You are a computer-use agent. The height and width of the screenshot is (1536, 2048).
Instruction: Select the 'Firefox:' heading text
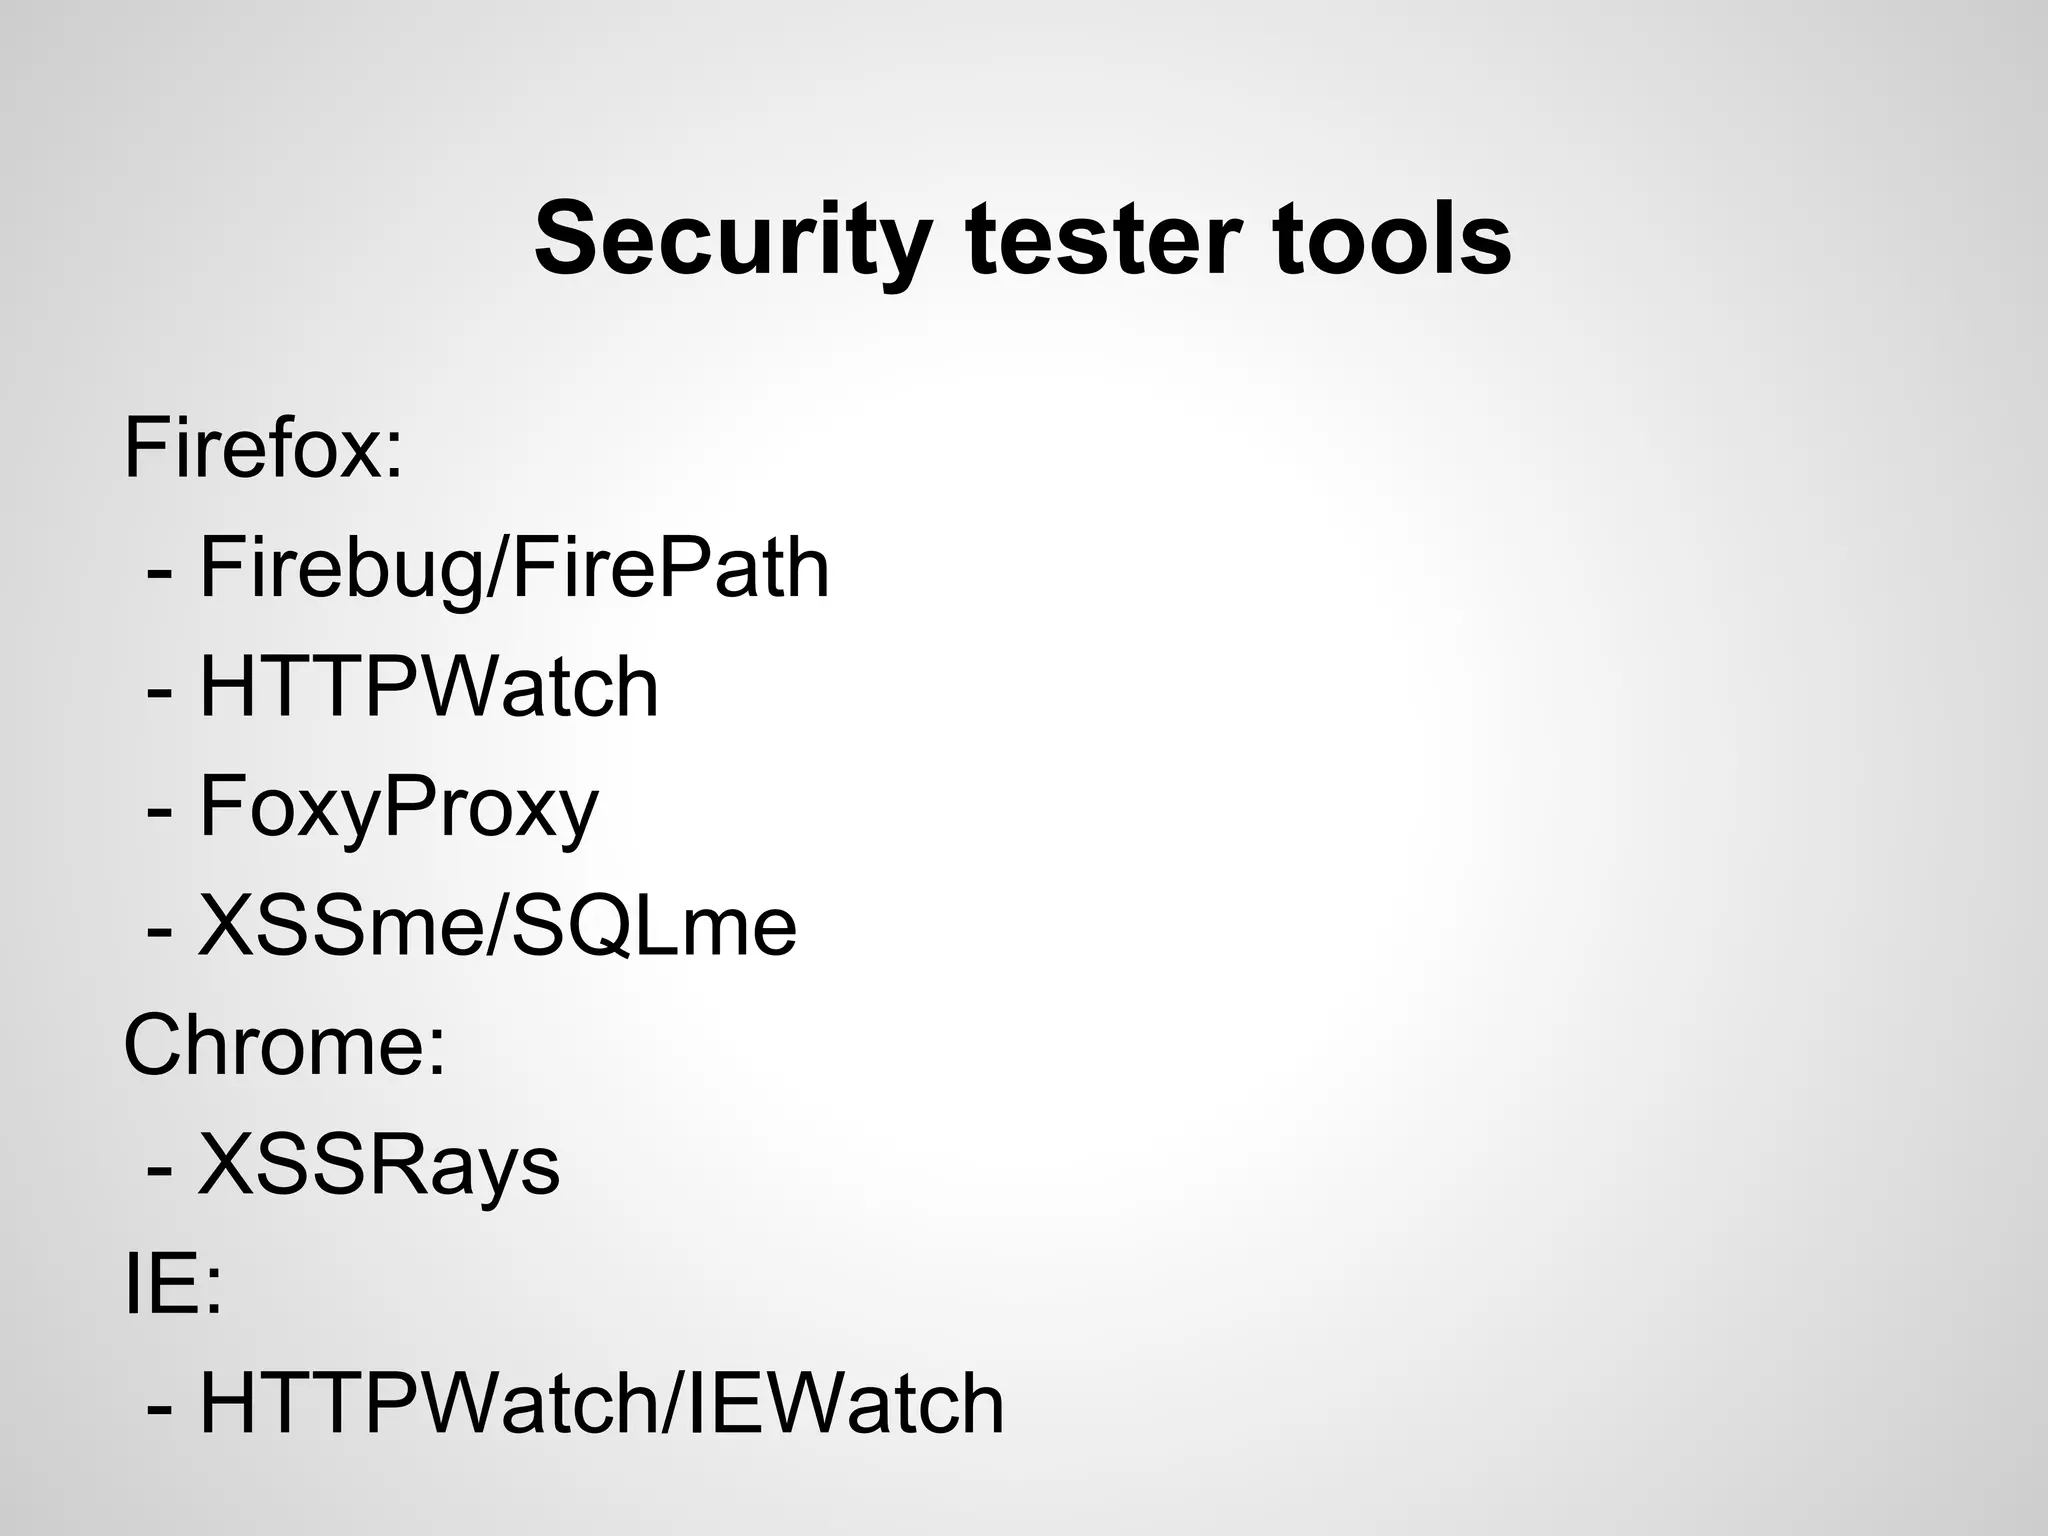point(264,448)
